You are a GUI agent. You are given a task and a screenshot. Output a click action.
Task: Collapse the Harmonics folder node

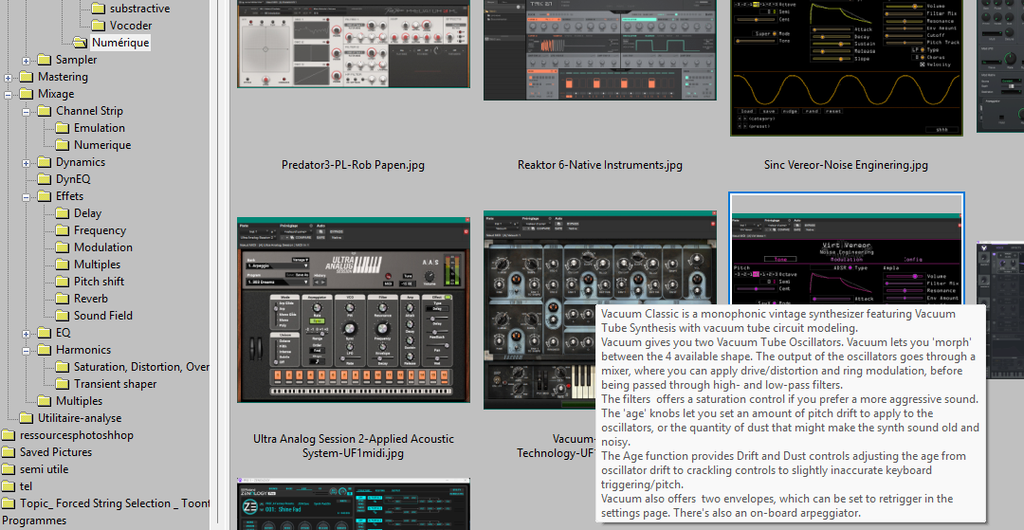[x=27, y=350]
